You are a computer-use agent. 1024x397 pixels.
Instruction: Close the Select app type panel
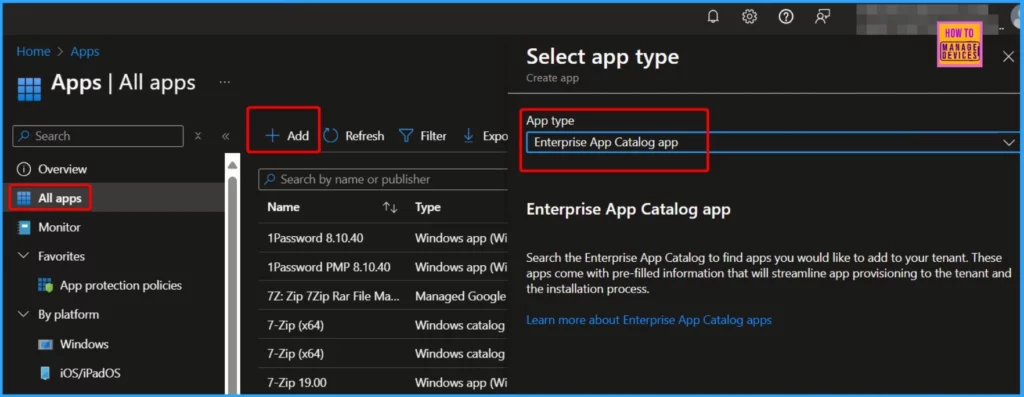(1008, 57)
